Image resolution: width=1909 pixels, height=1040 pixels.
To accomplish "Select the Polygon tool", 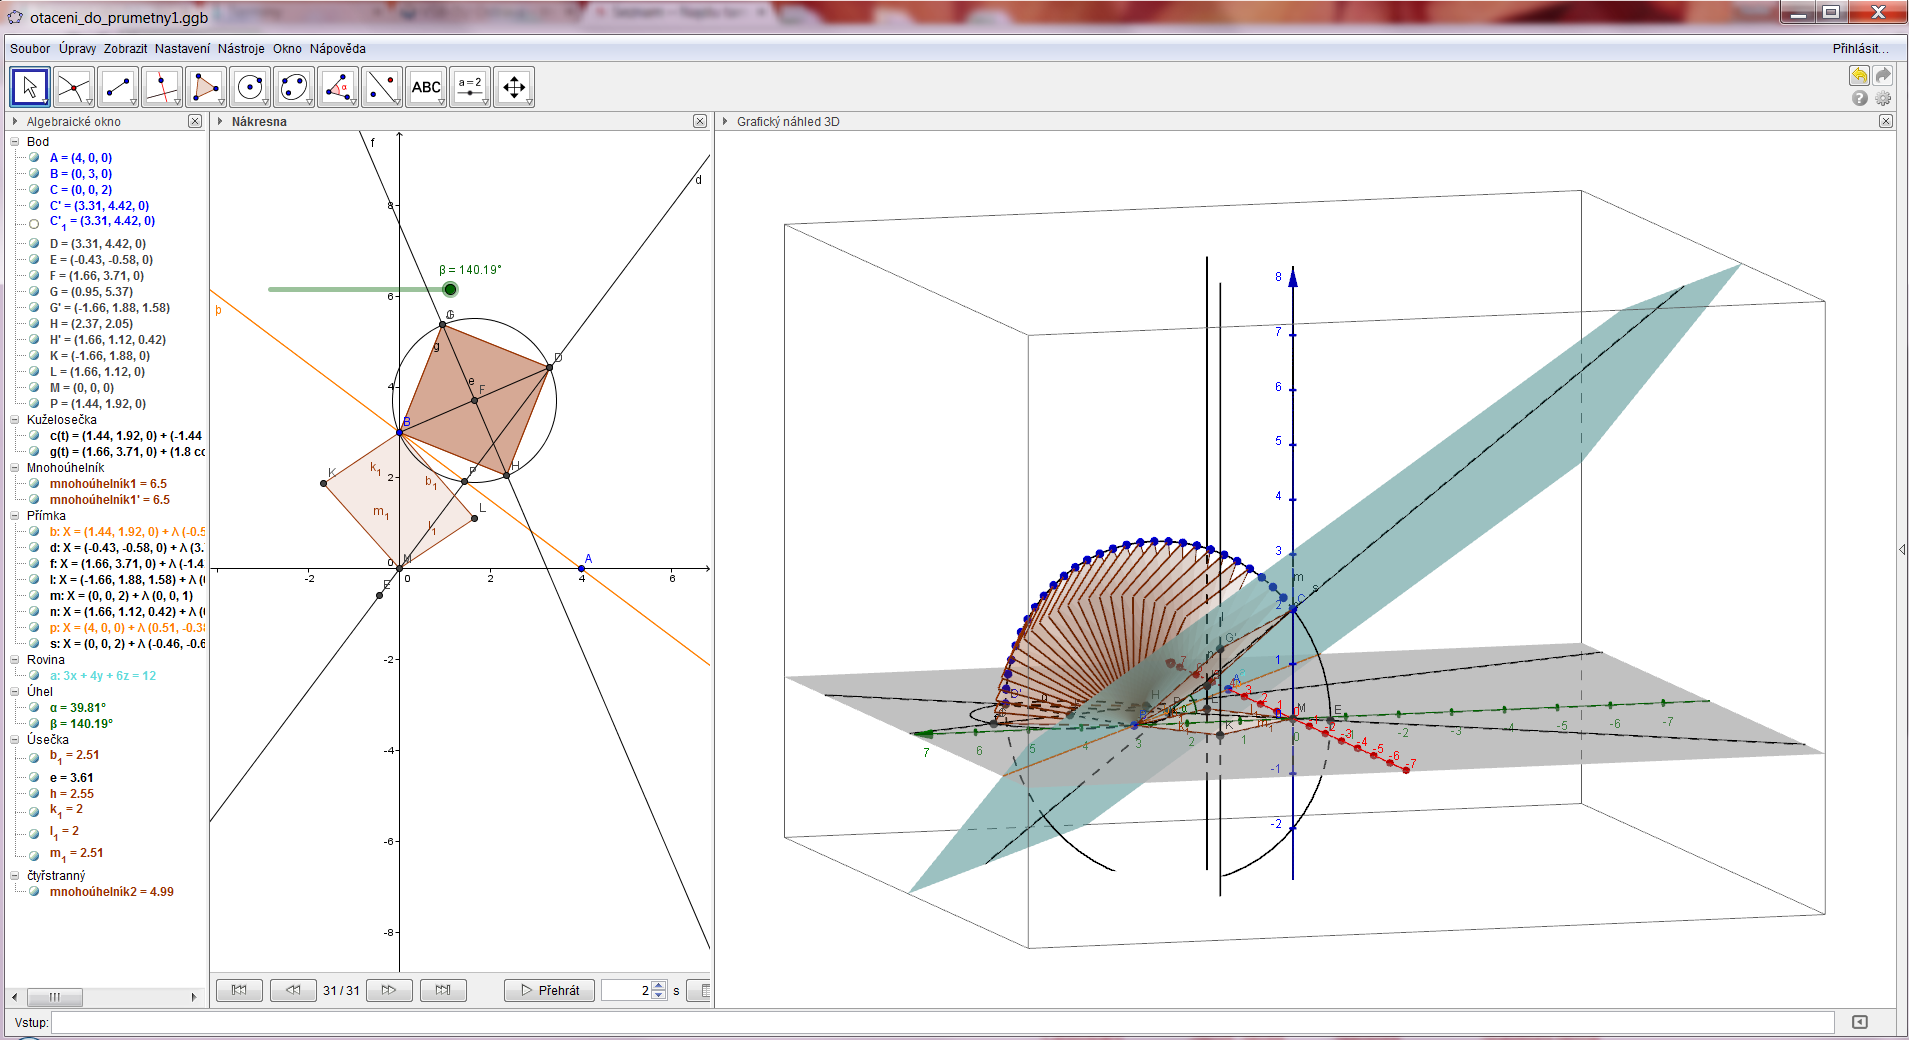I will pos(206,87).
